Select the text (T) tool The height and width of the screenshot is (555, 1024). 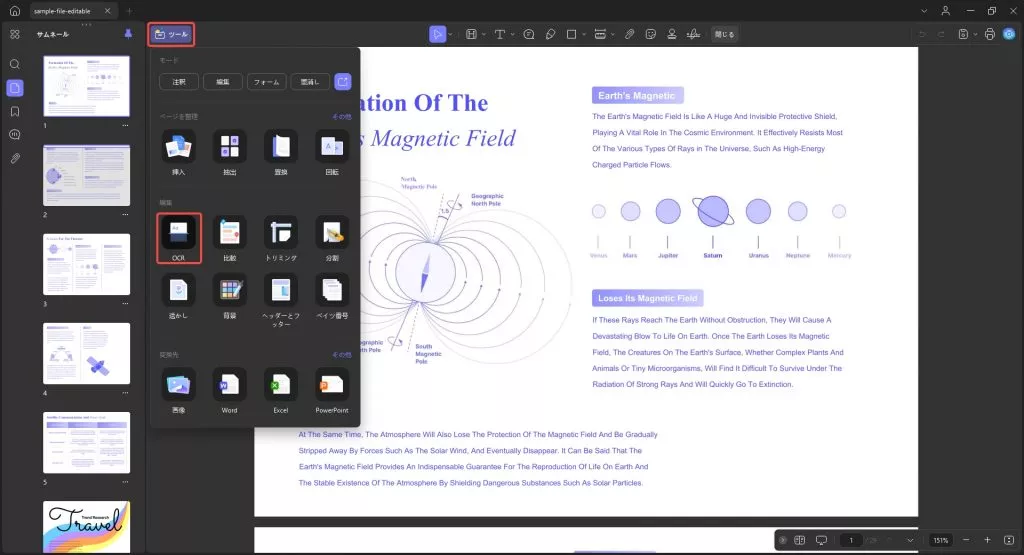tap(500, 34)
